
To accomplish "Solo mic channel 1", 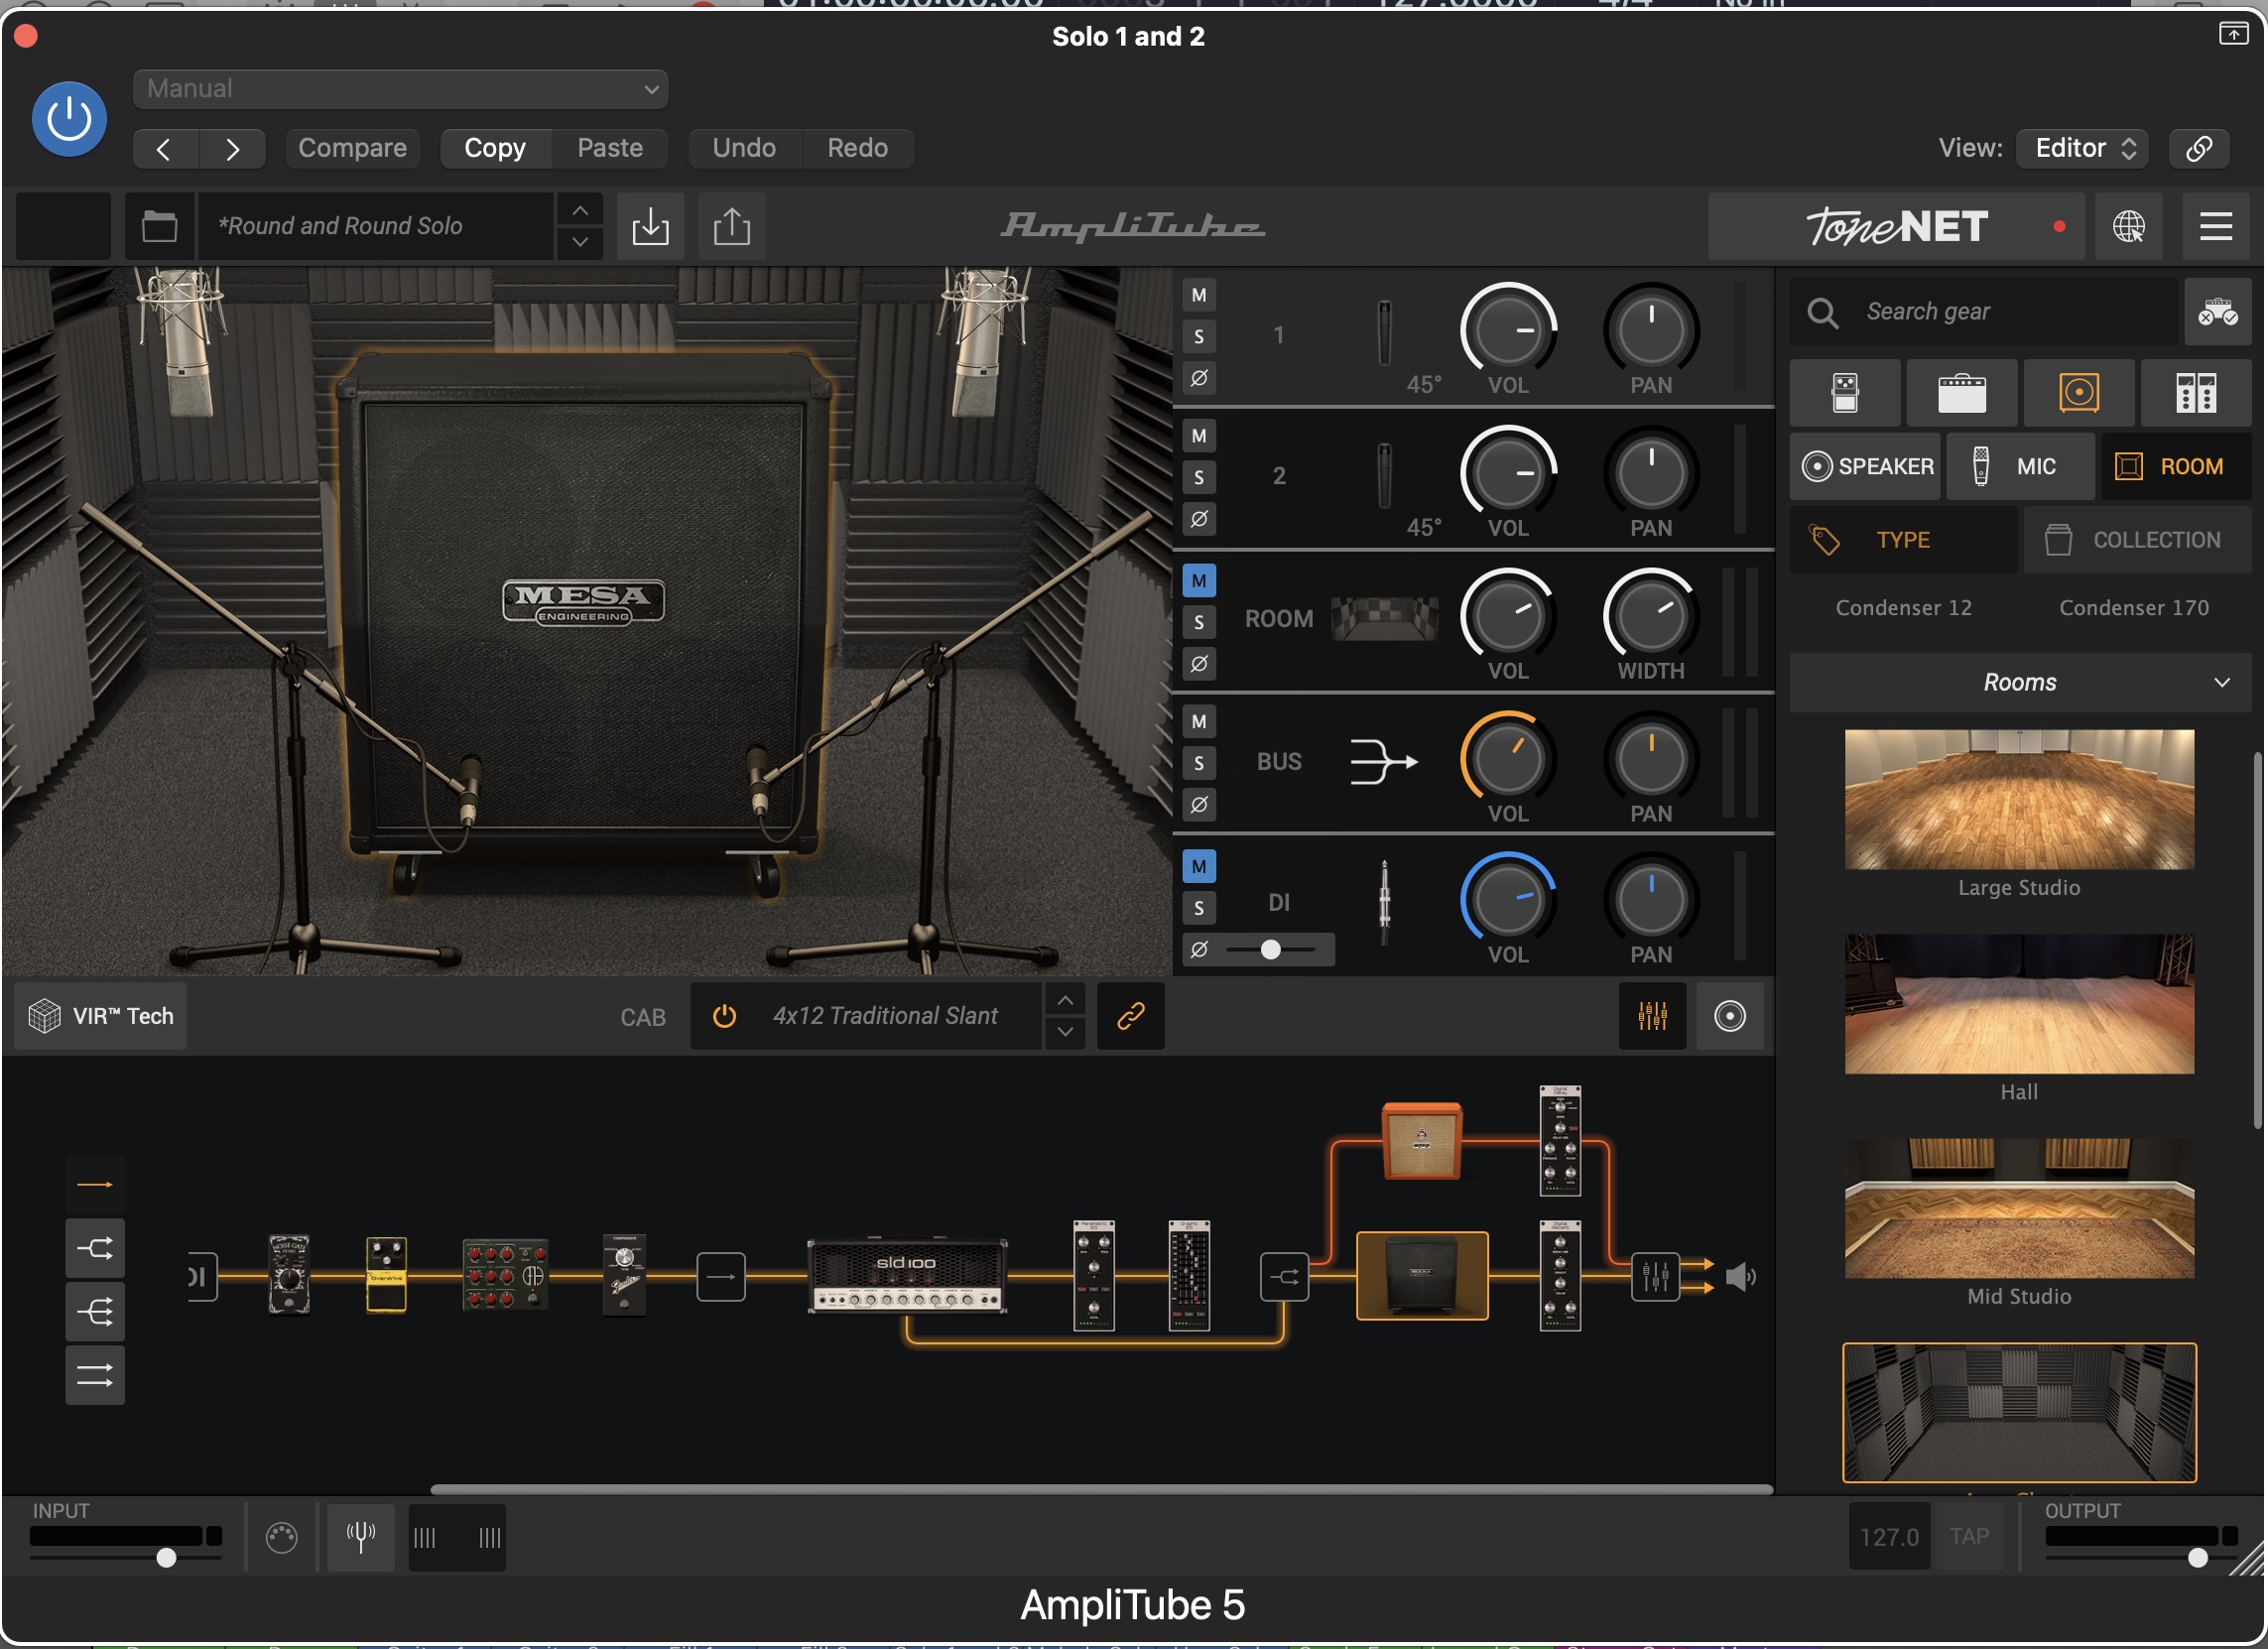I will pos(1199,337).
